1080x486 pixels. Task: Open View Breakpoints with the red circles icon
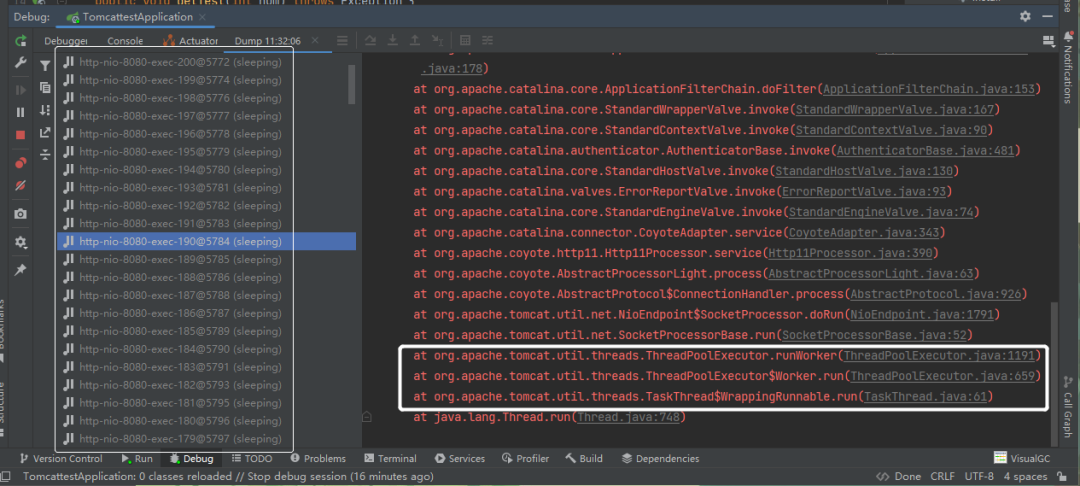tap(21, 163)
